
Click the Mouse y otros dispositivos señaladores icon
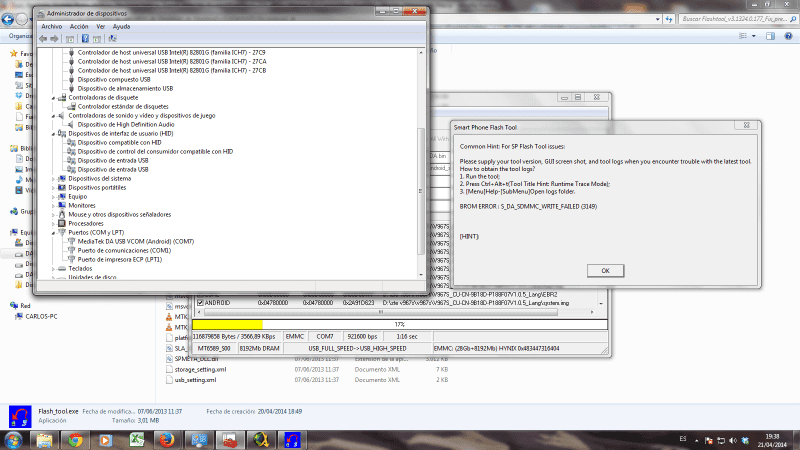62,214
